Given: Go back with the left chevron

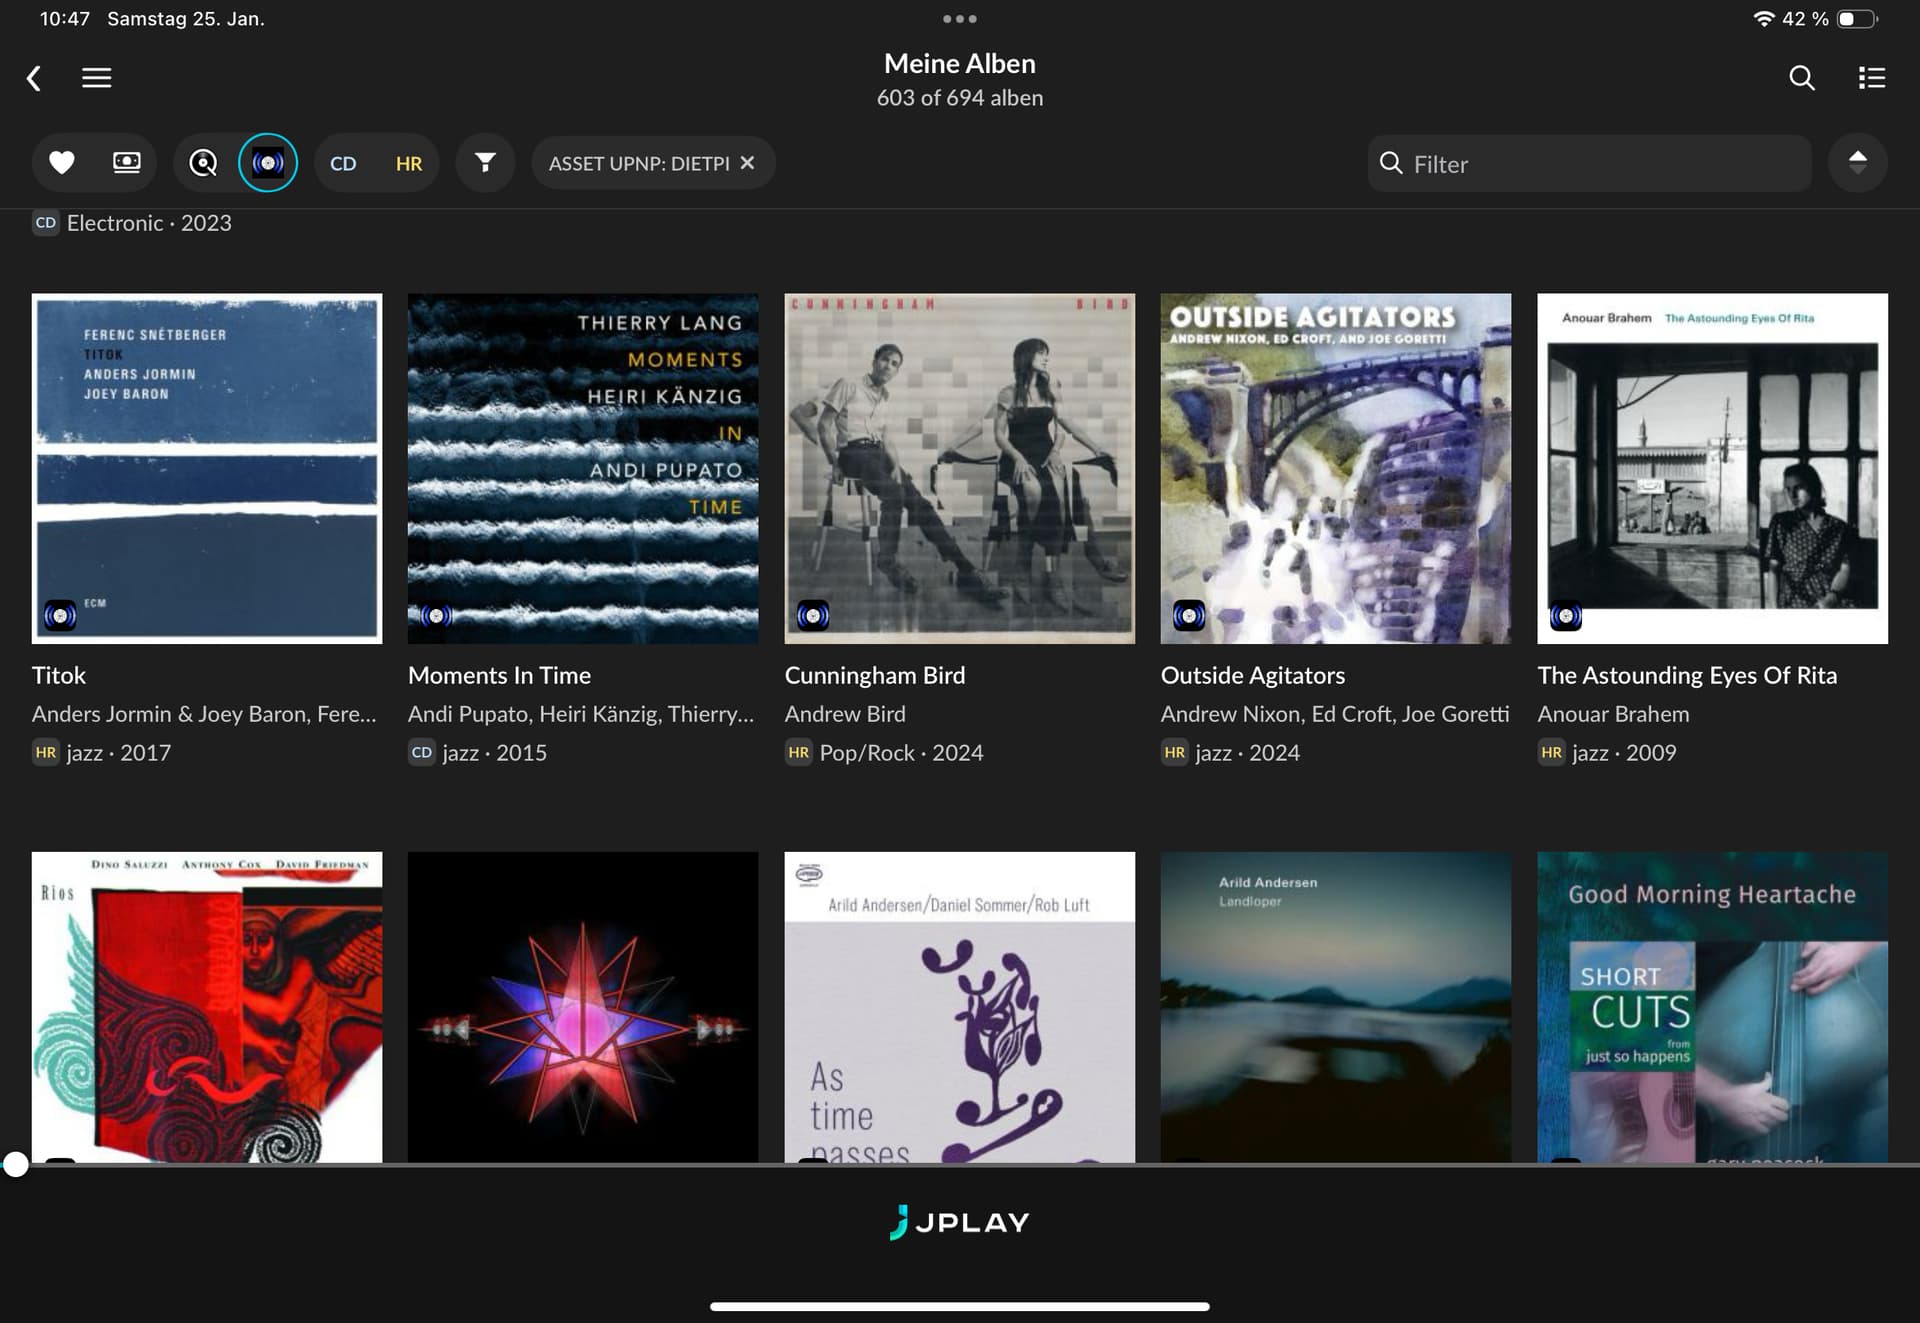Looking at the screenshot, I should tap(34, 78).
